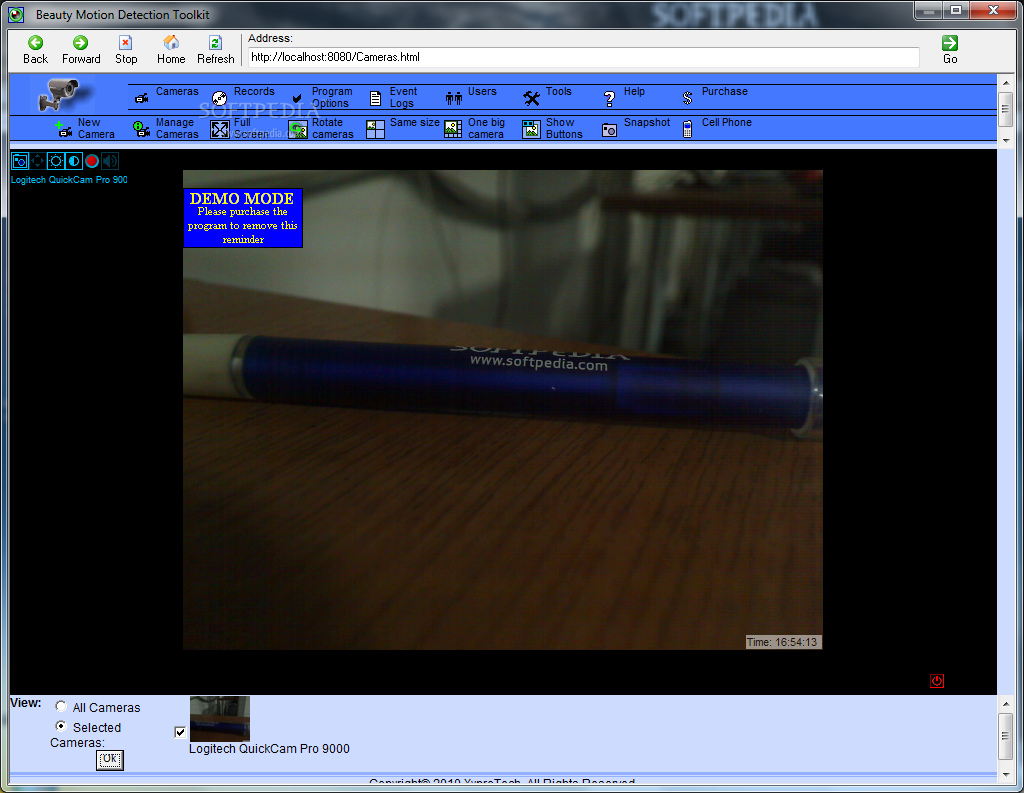Open Program Options menu item
The height and width of the screenshot is (793, 1024).
click(x=332, y=97)
